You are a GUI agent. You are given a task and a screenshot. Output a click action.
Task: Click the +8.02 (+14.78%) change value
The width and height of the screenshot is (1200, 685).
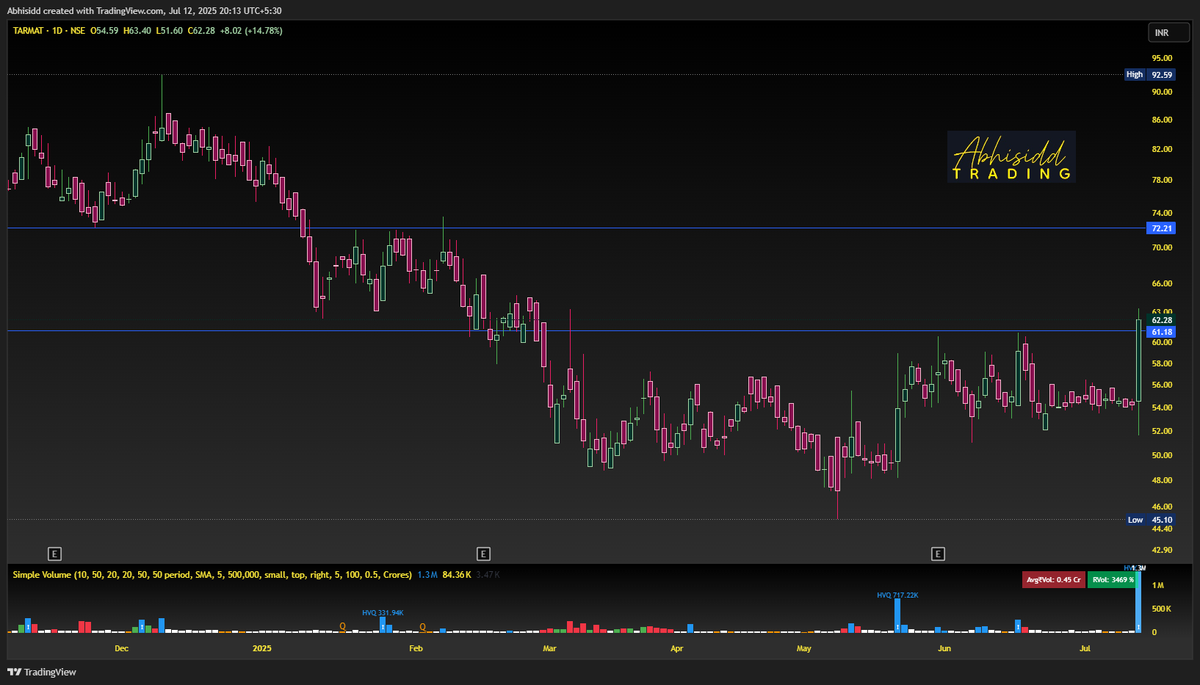250,31
